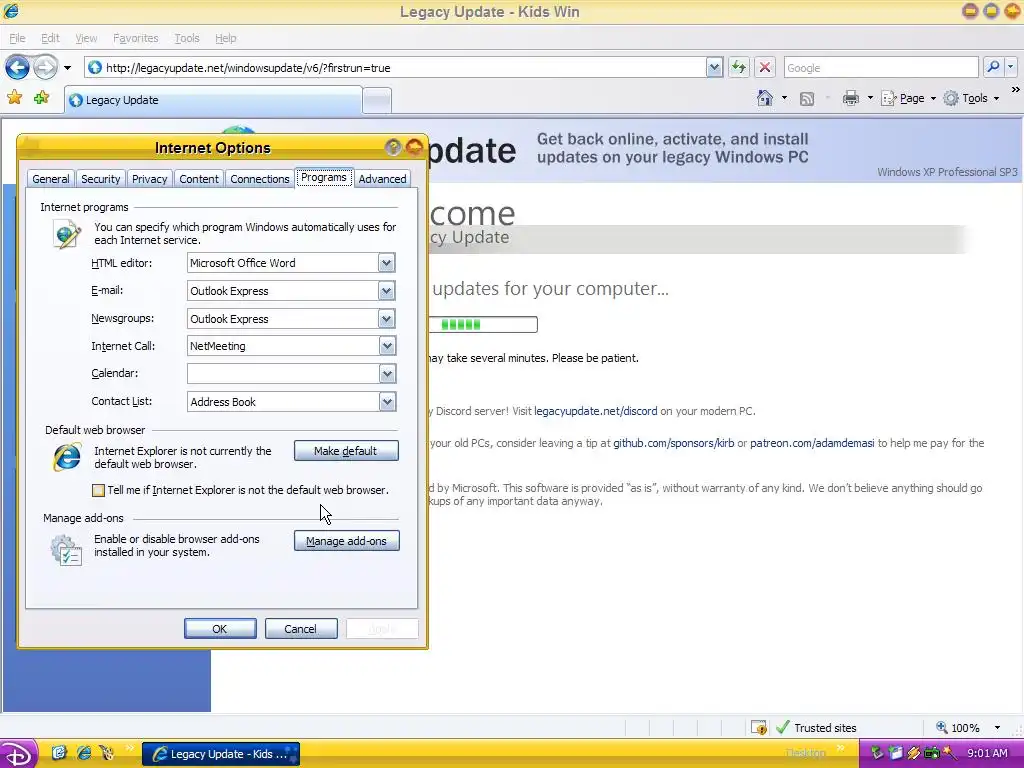Click the 9:01 AM taskbar clock
This screenshot has width=1024, height=768.
pyautogui.click(x=987, y=753)
